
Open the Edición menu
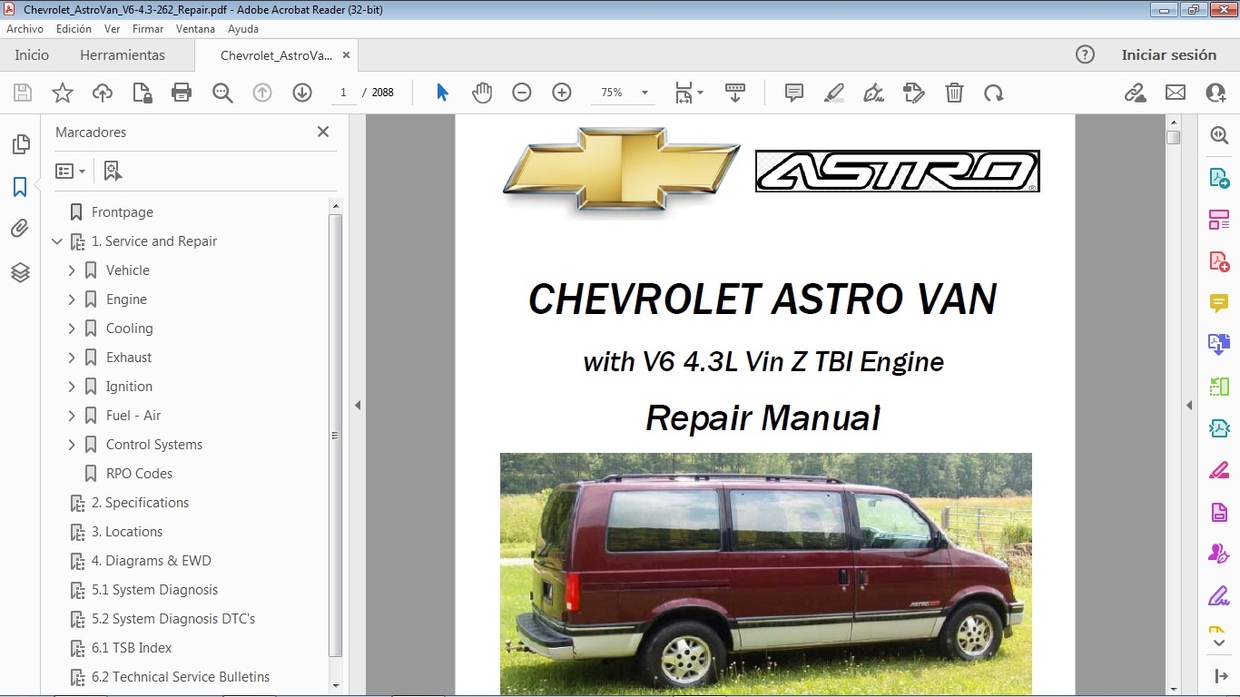(73, 29)
